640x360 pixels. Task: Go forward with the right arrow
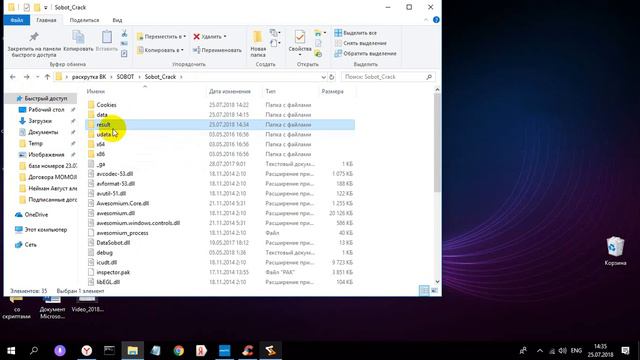coord(27,77)
